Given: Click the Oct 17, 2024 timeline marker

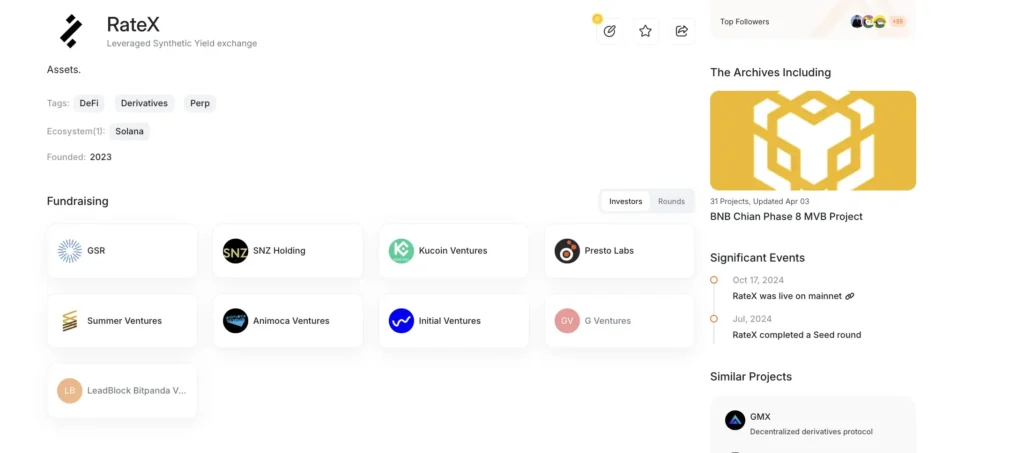Looking at the screenshot, I should click(x=714, y=279).
